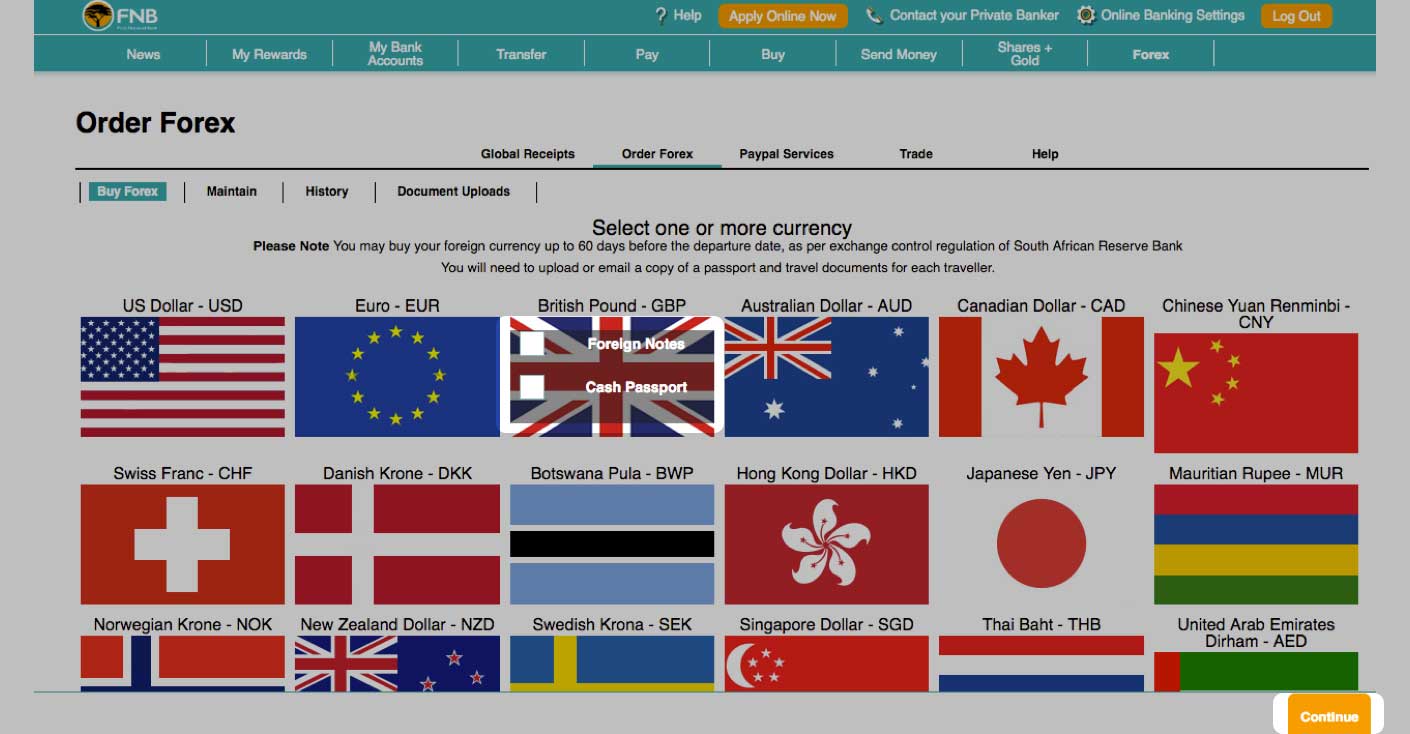The width and height of the screenshot is (1410, 734).
Task: Click the 'Japanese Yen - JPY' label
Action: tap(1041, 473)
